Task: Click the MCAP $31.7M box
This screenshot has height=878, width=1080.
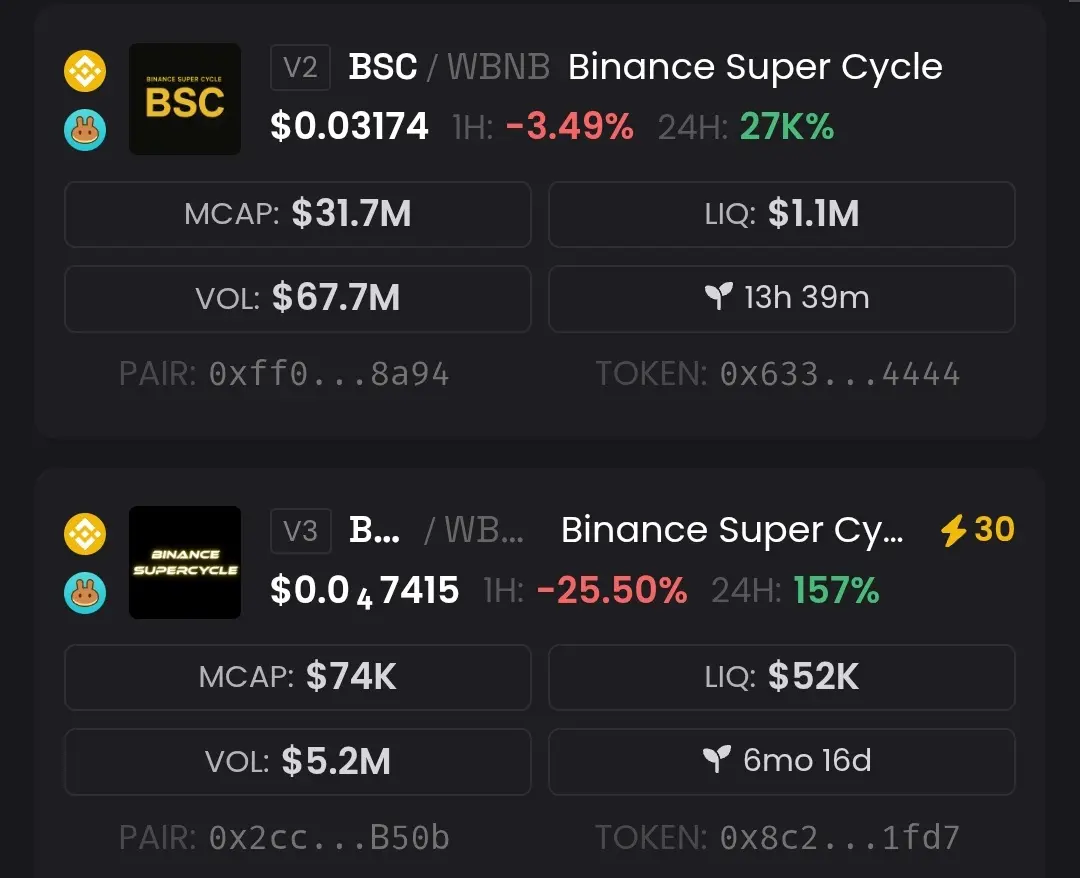Action: (298, 214)
